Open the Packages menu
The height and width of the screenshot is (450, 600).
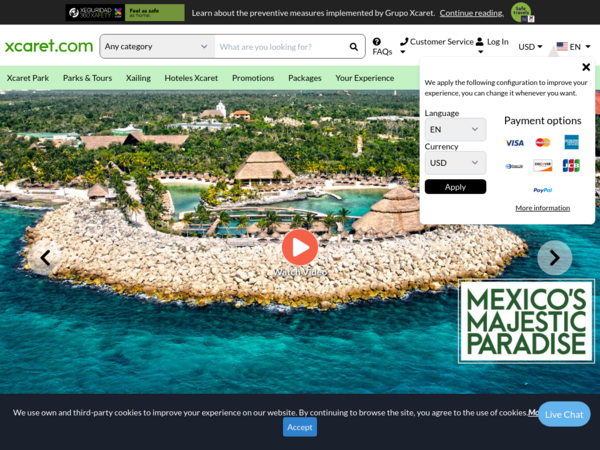coord(305,78)
